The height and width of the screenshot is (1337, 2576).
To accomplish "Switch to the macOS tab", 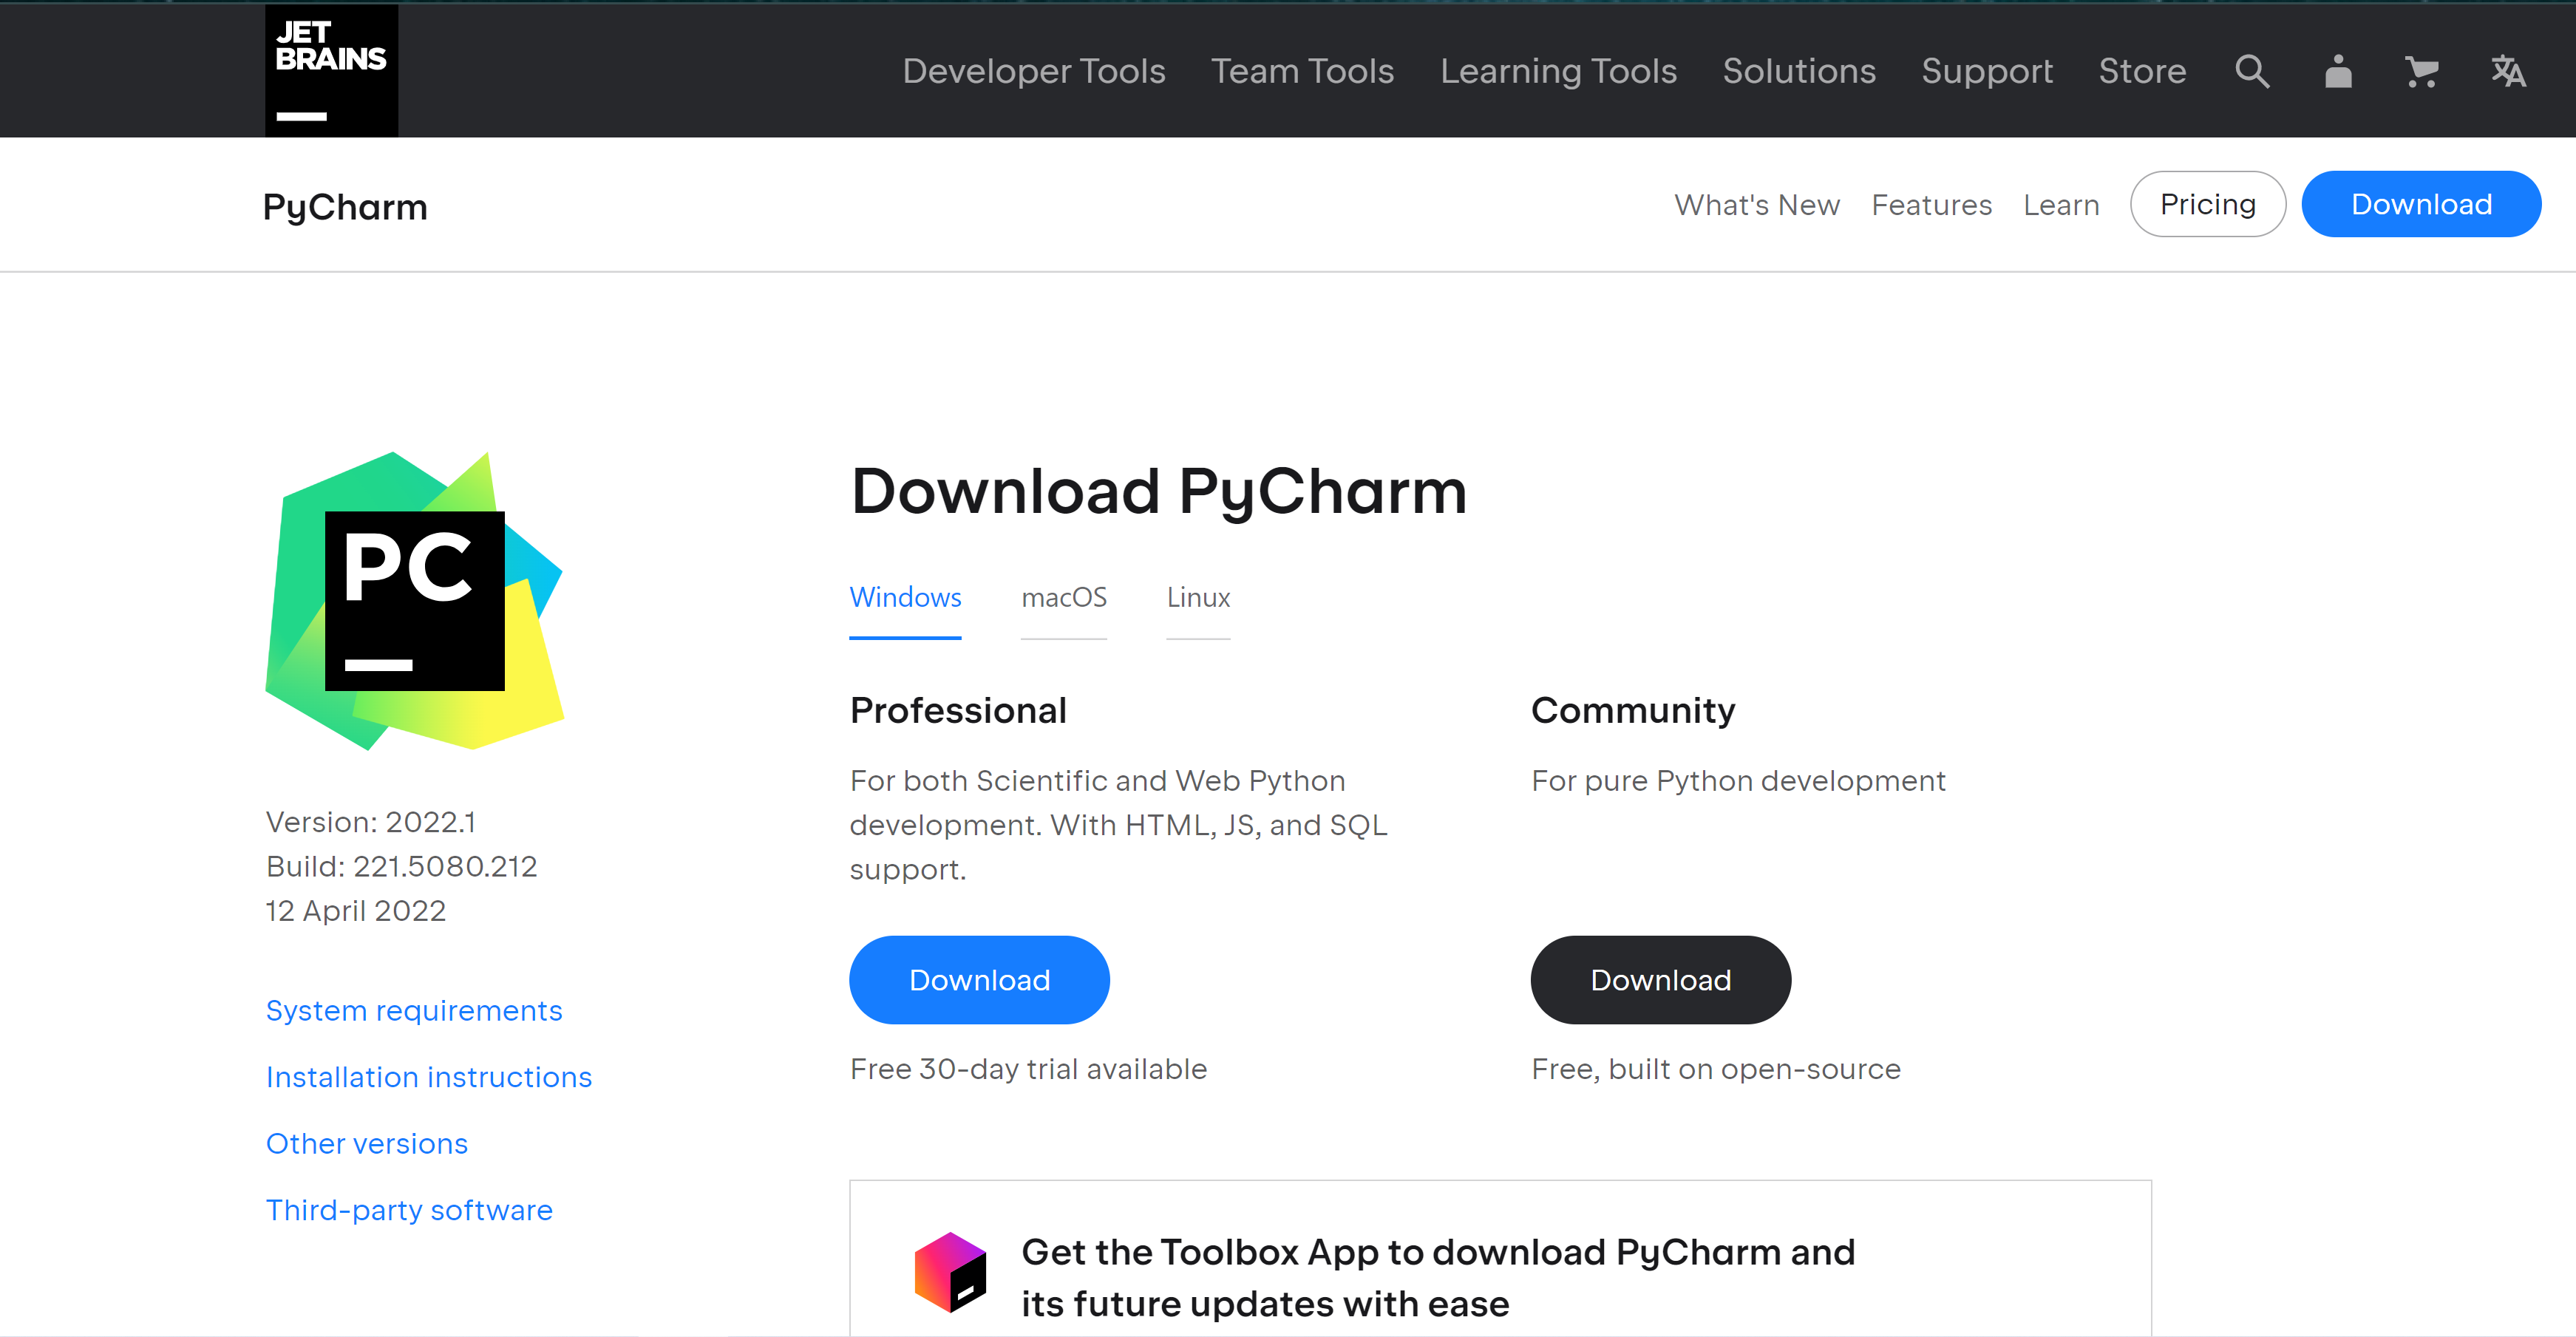I will (x=1064, y=597).
